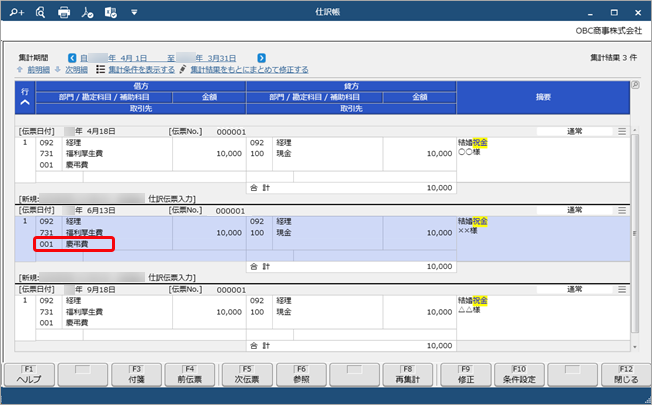Click the list scroll-down arrow

[635, 346]
